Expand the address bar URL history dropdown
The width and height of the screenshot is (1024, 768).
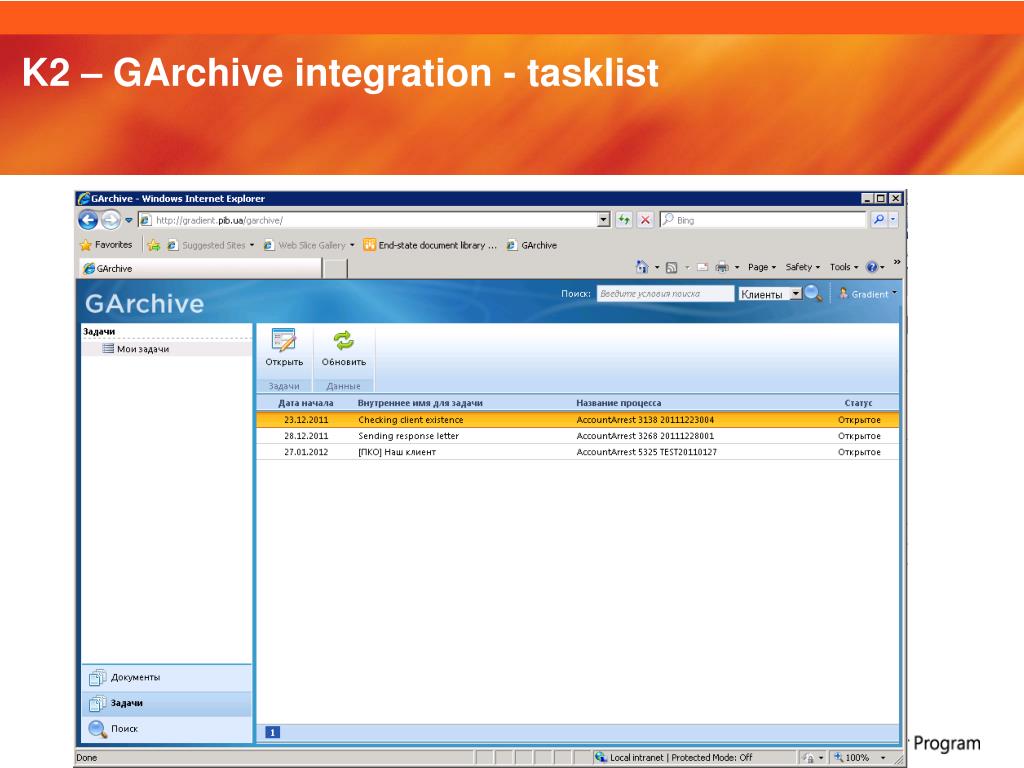point(604,220)
